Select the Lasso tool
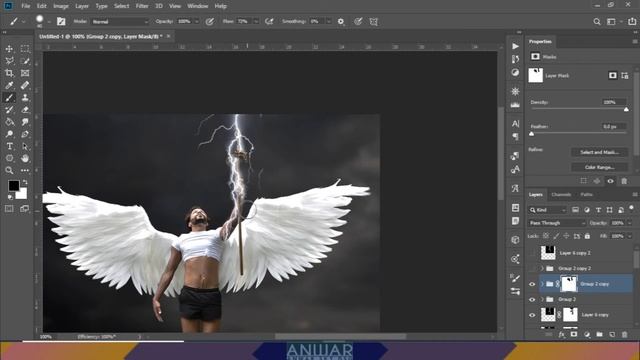 pos(9,61)
